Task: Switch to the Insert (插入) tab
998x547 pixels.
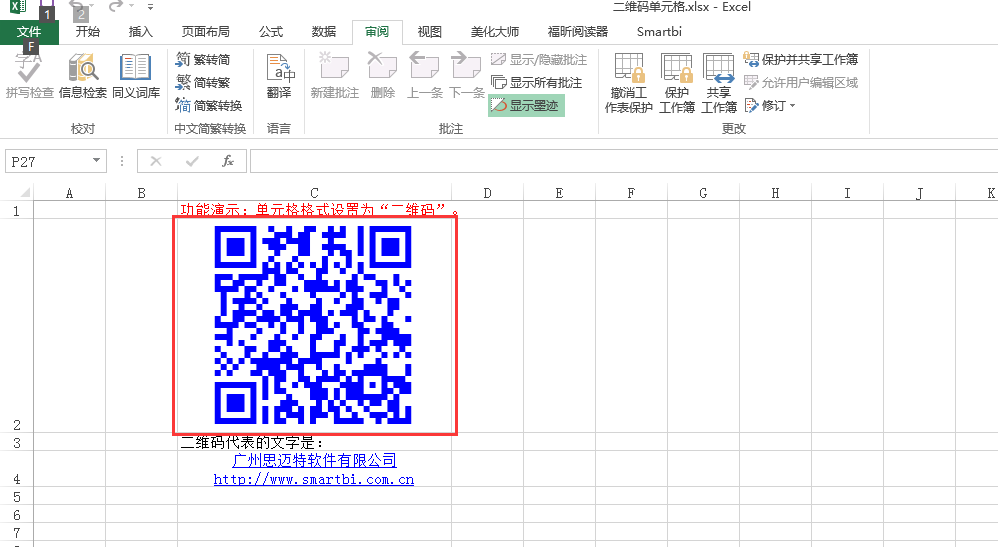Action: pyautogui.click(x=140, y=32)
